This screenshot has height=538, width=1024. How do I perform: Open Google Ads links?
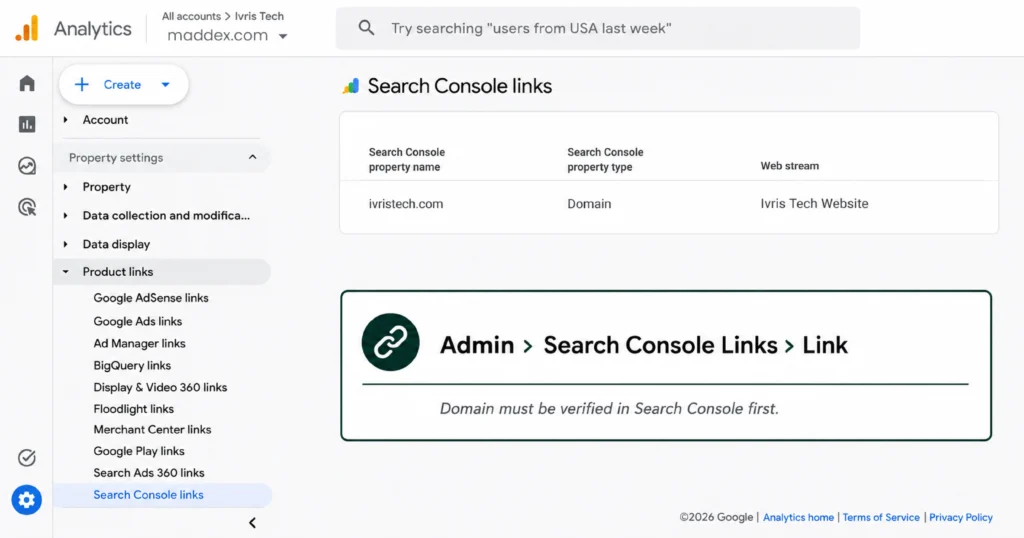pyautogui.click(x=138, y=321)
